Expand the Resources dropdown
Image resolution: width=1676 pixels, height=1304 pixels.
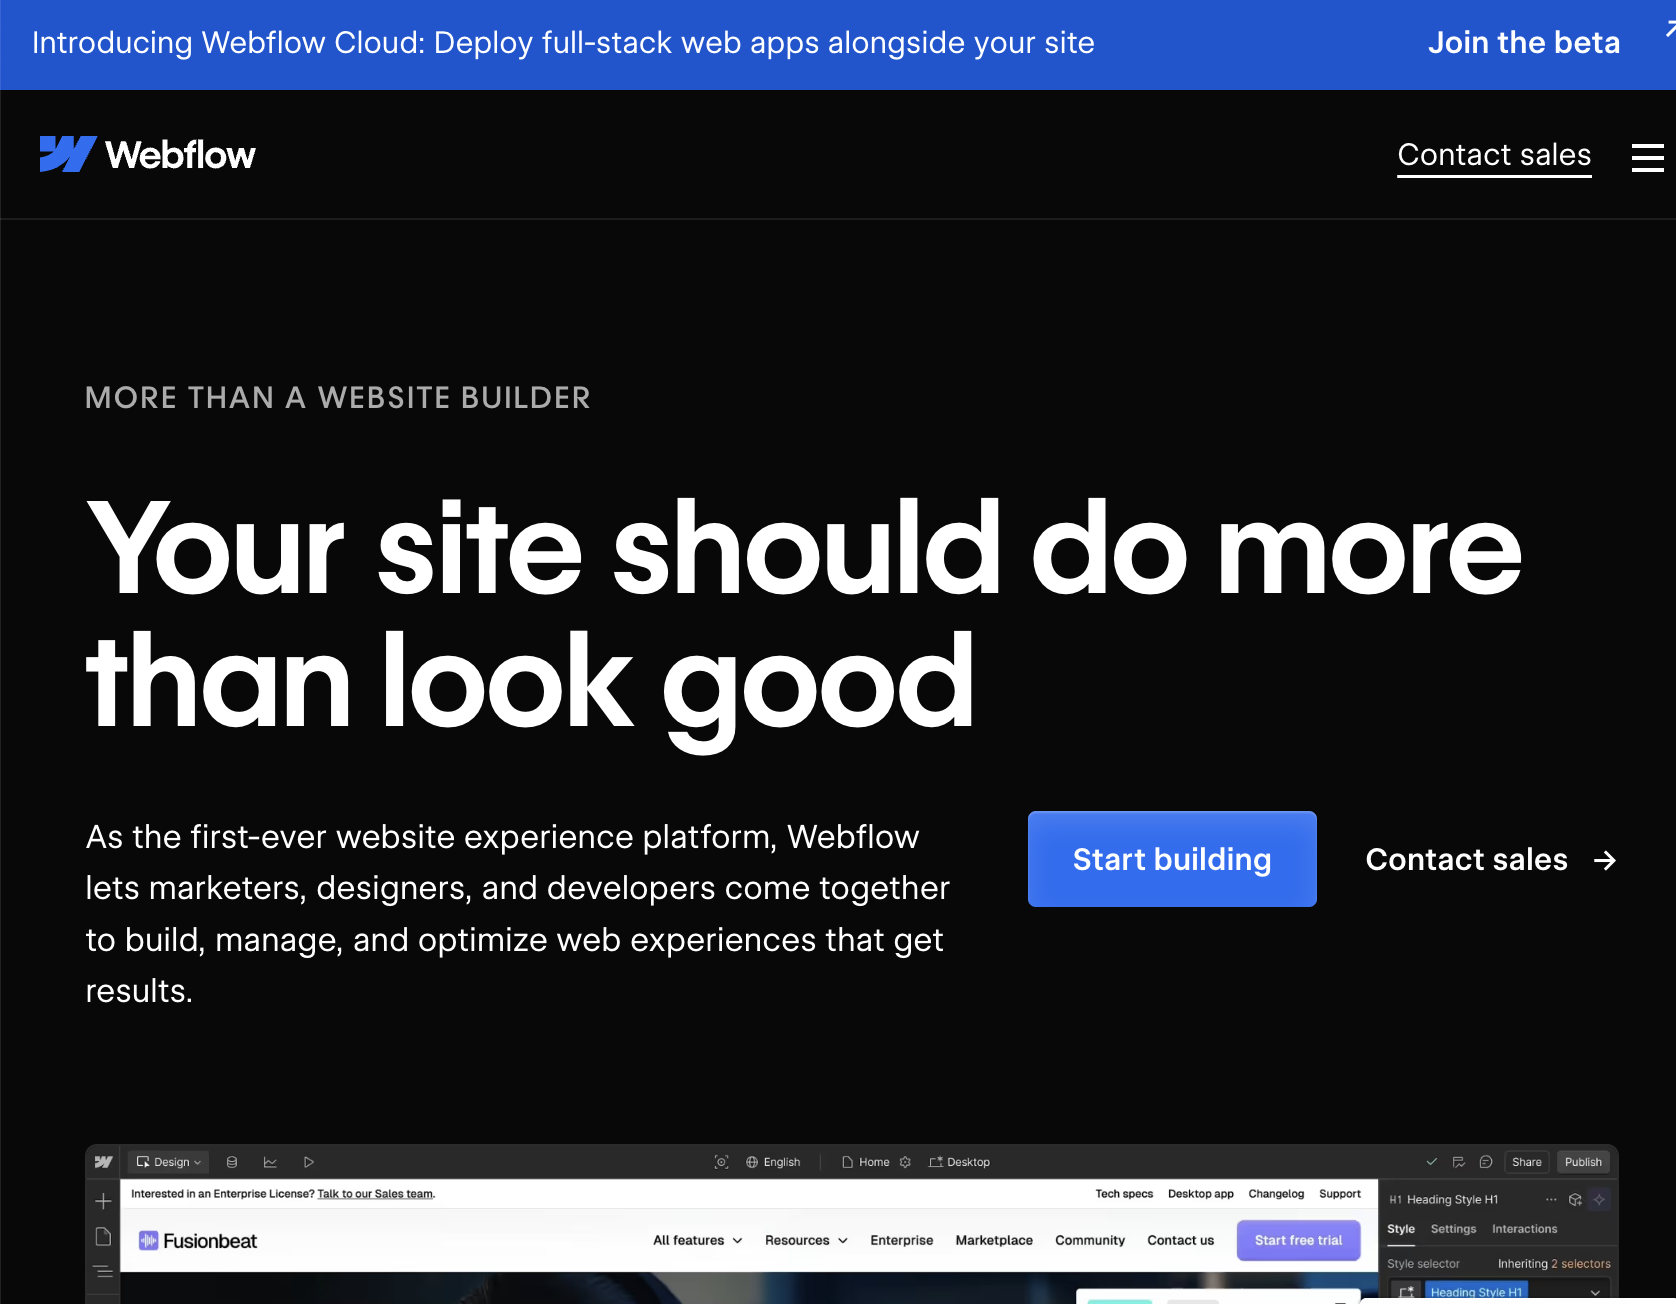click(x=806, y=1240)
